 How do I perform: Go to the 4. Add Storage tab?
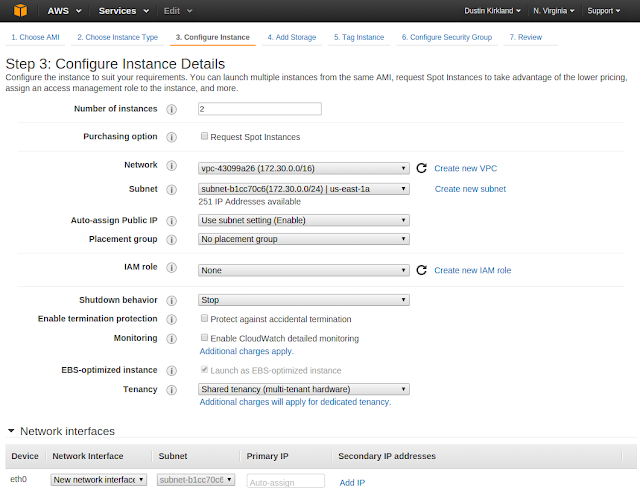292,37
